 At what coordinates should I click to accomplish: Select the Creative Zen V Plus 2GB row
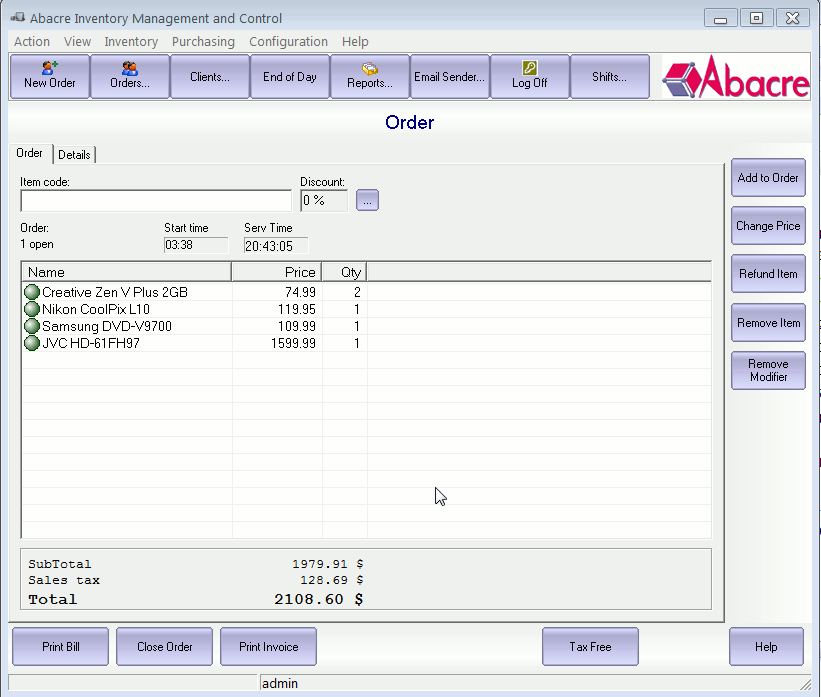pyautogui.click(x=367, y=292)
